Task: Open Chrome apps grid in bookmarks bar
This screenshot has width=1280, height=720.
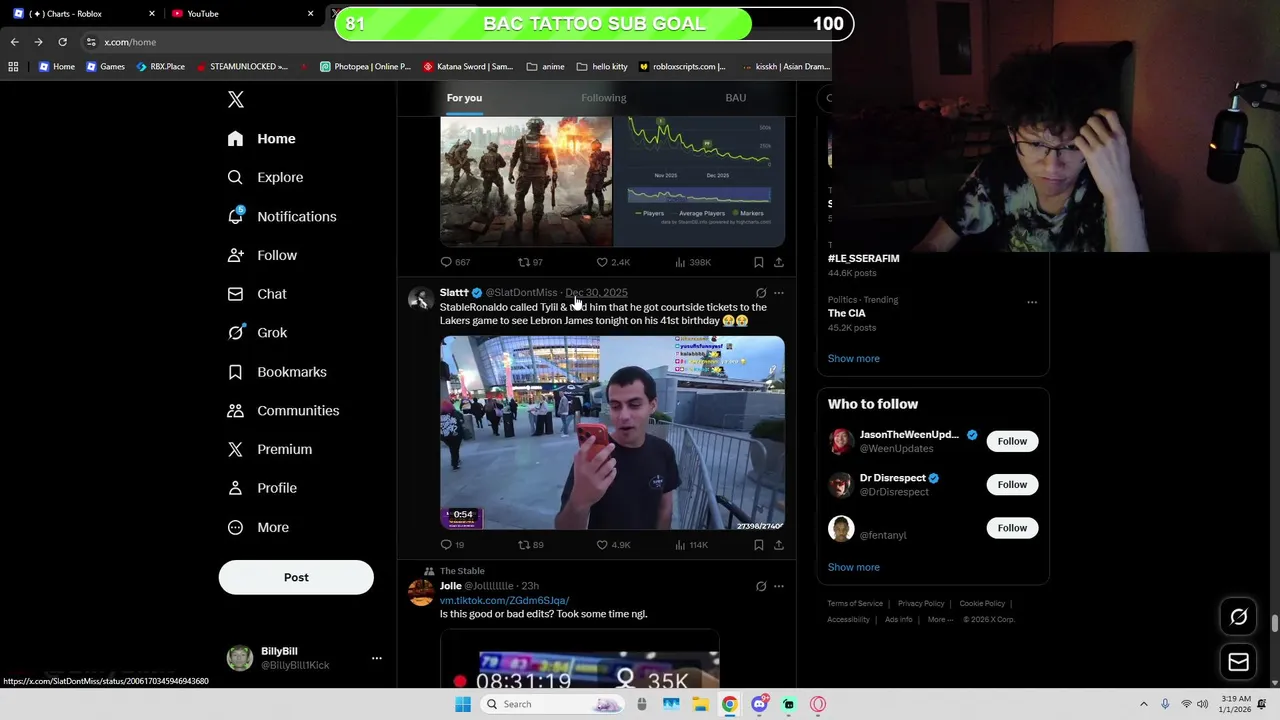Action: [13, 66]
